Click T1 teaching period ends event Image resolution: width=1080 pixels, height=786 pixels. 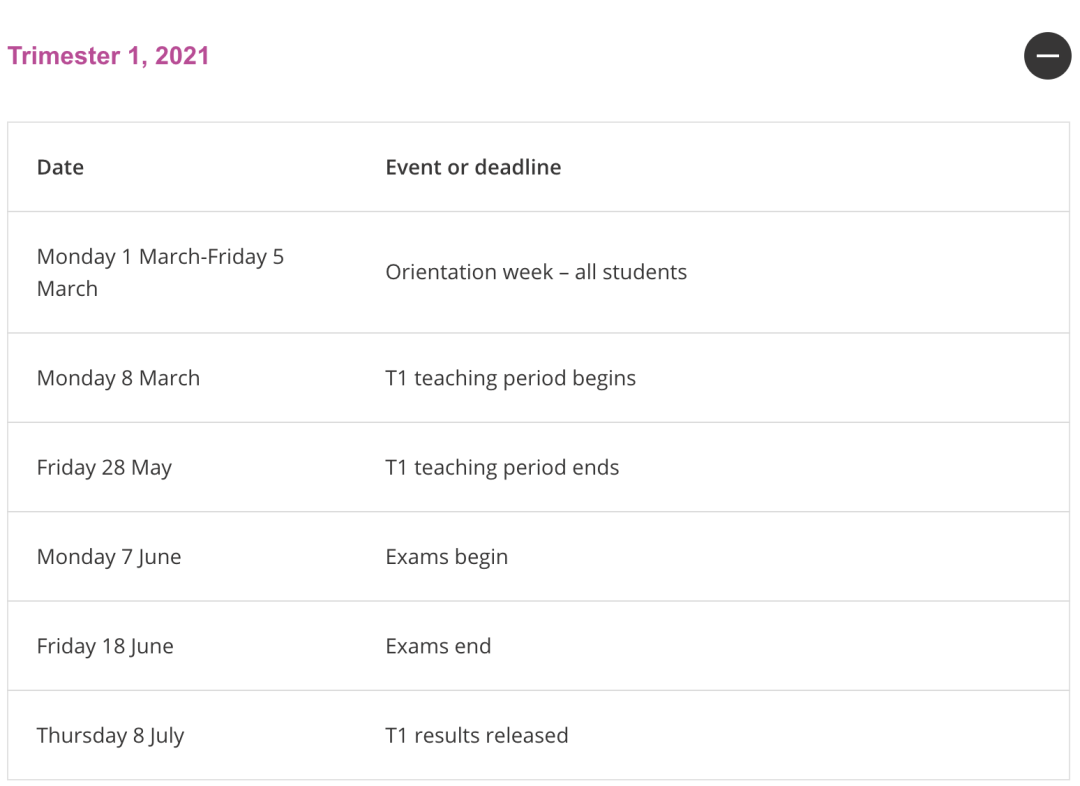pos(502,467)
